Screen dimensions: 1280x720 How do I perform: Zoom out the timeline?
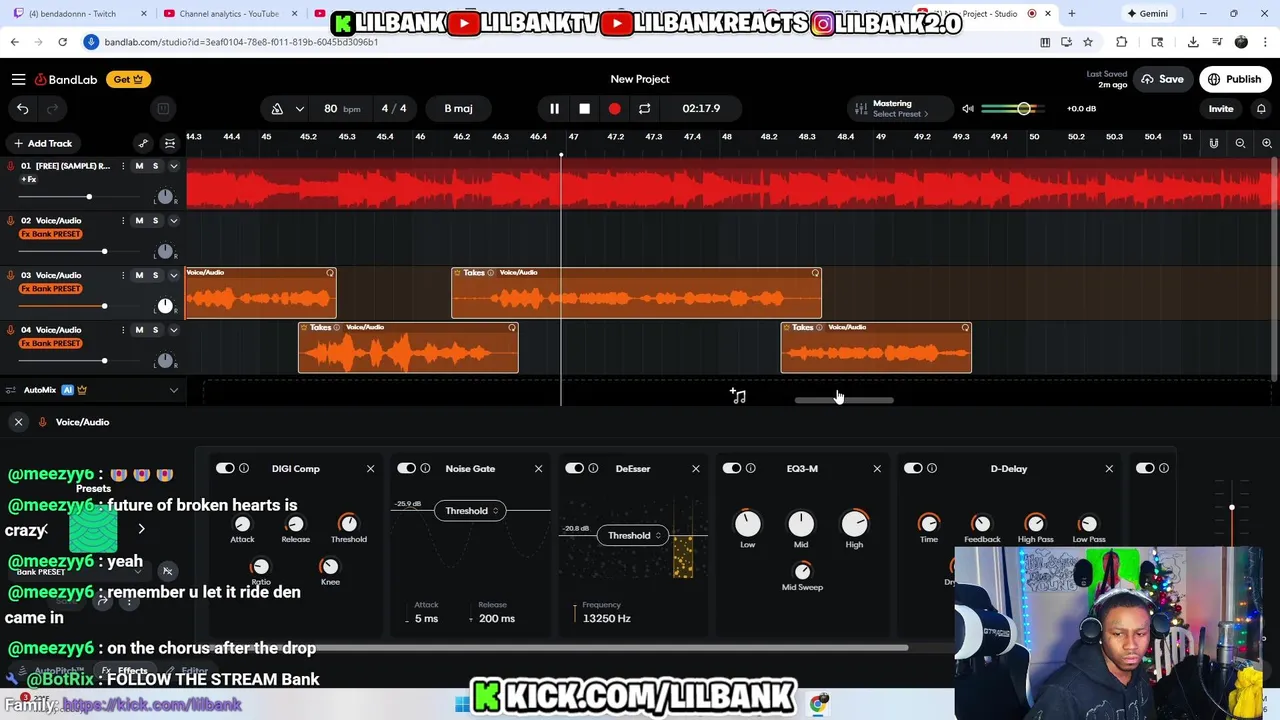coord(1240,143)
